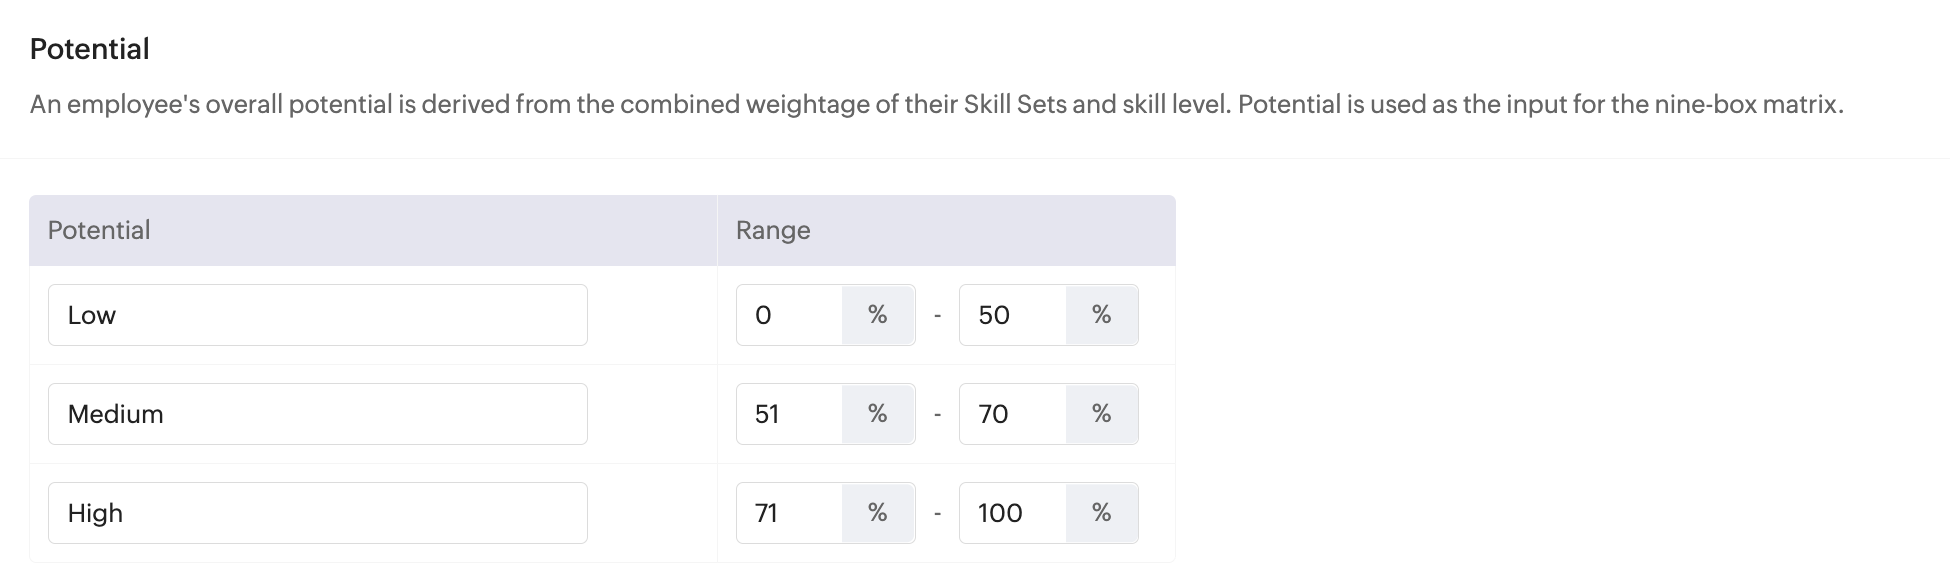
Task: Select the Medium potential name field
Action: point(317,414)
